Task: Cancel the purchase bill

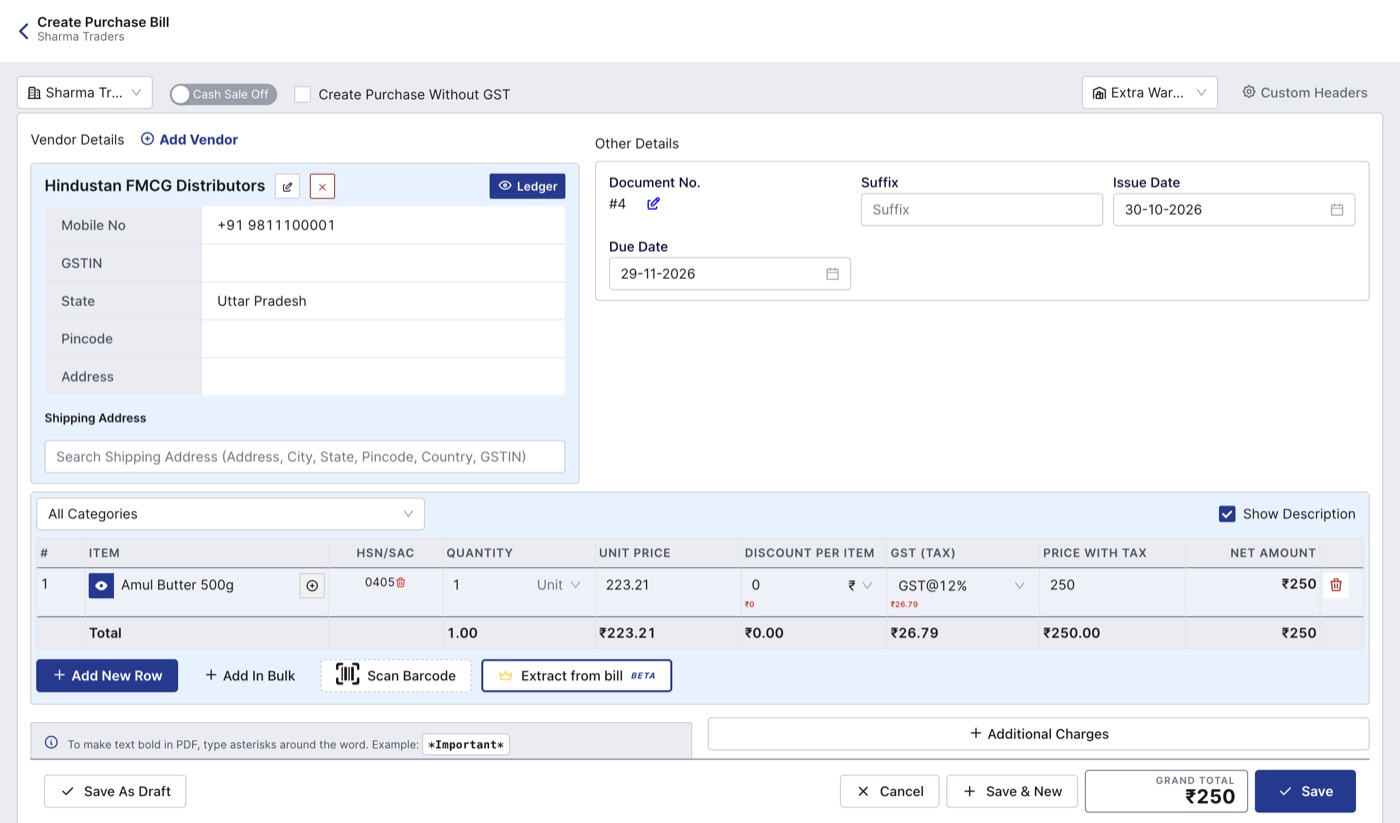Action: 890,791
